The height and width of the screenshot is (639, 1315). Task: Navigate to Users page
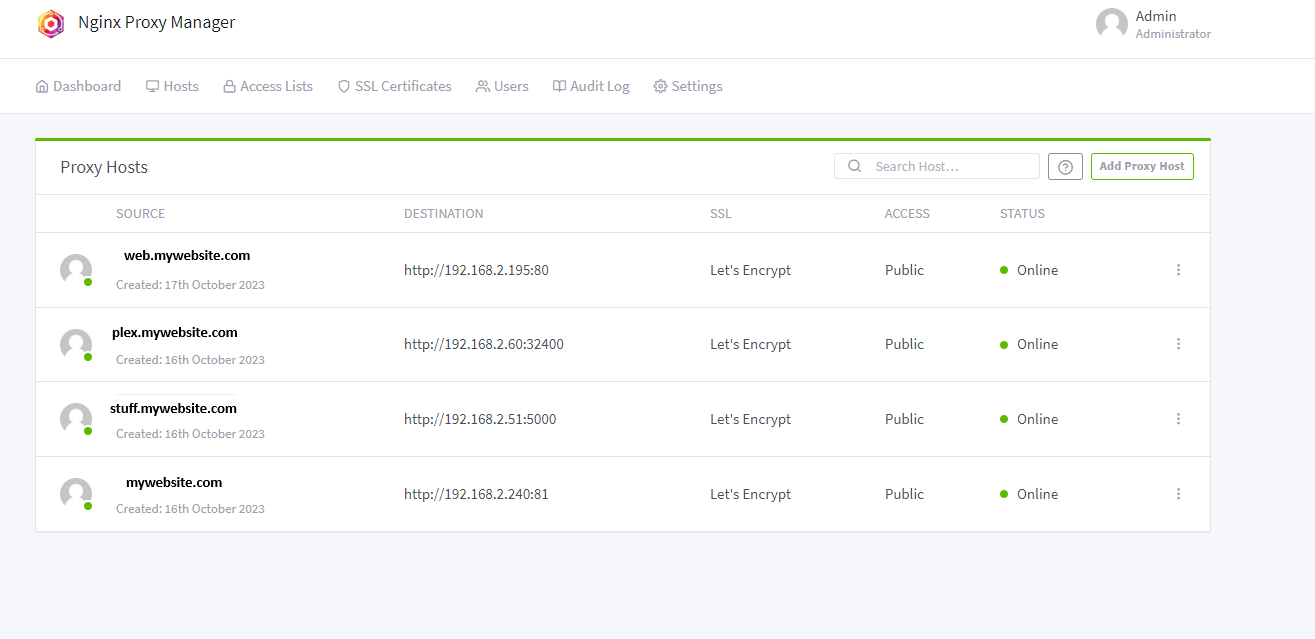(502, 86)
